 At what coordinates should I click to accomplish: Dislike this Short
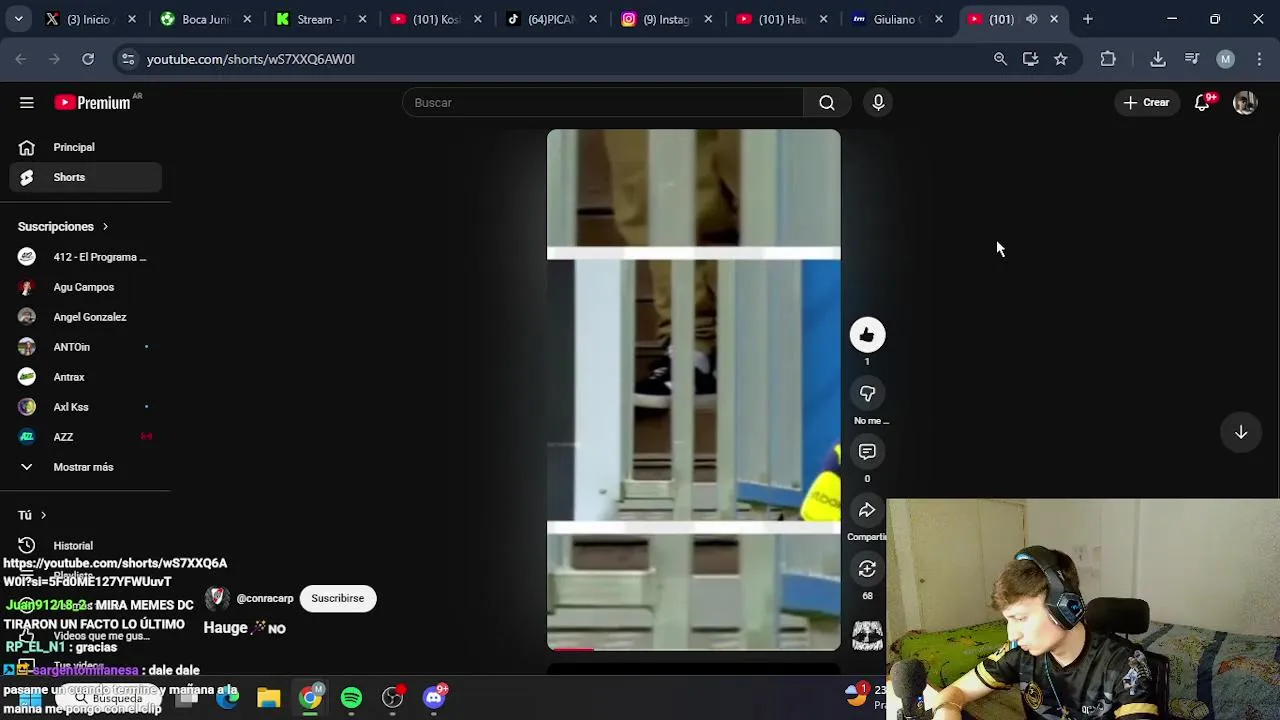[867, 394]
